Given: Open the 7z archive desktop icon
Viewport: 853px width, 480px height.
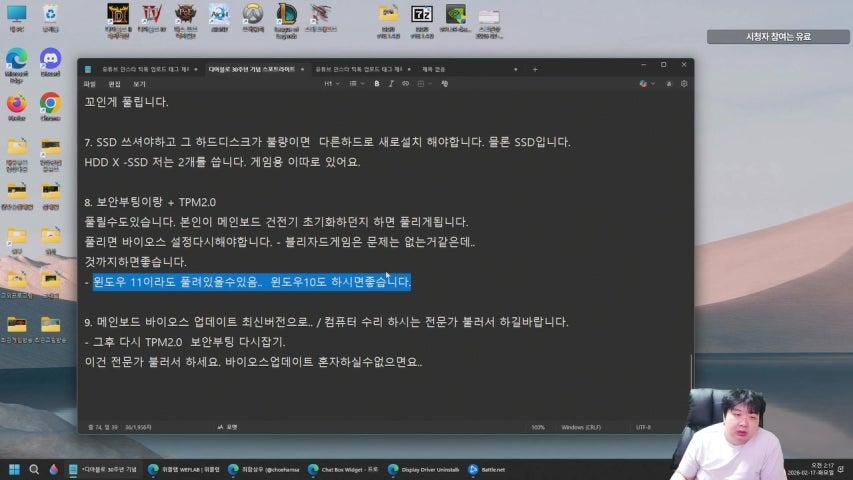Looking at the screenshot, I should [422, 21].
